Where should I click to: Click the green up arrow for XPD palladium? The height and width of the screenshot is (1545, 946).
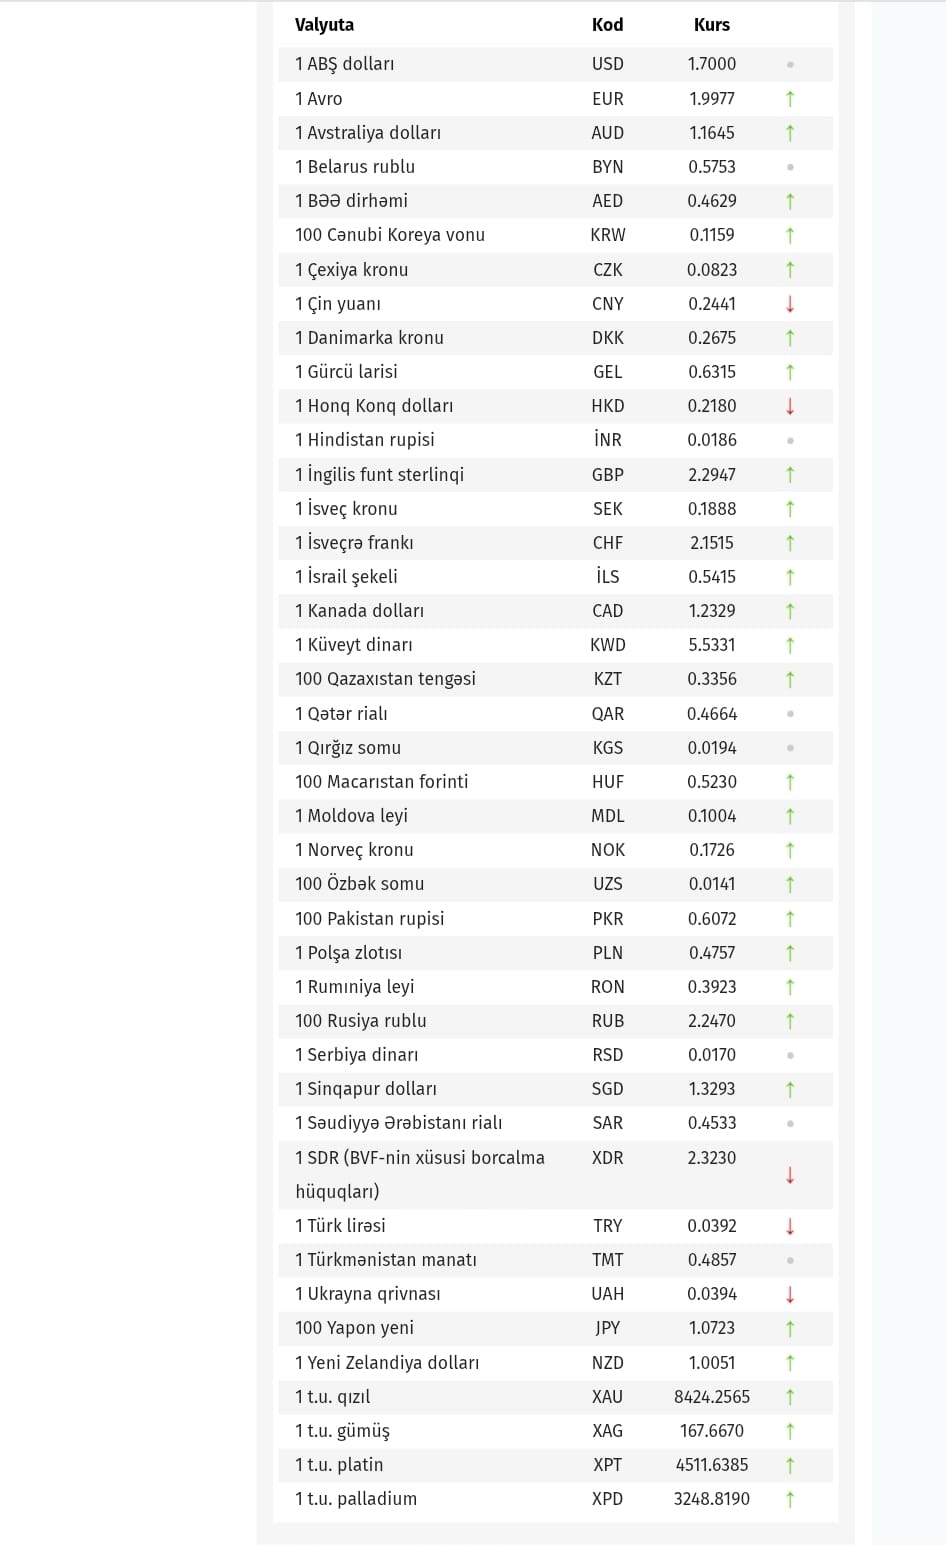click(x=790, y=1499)
